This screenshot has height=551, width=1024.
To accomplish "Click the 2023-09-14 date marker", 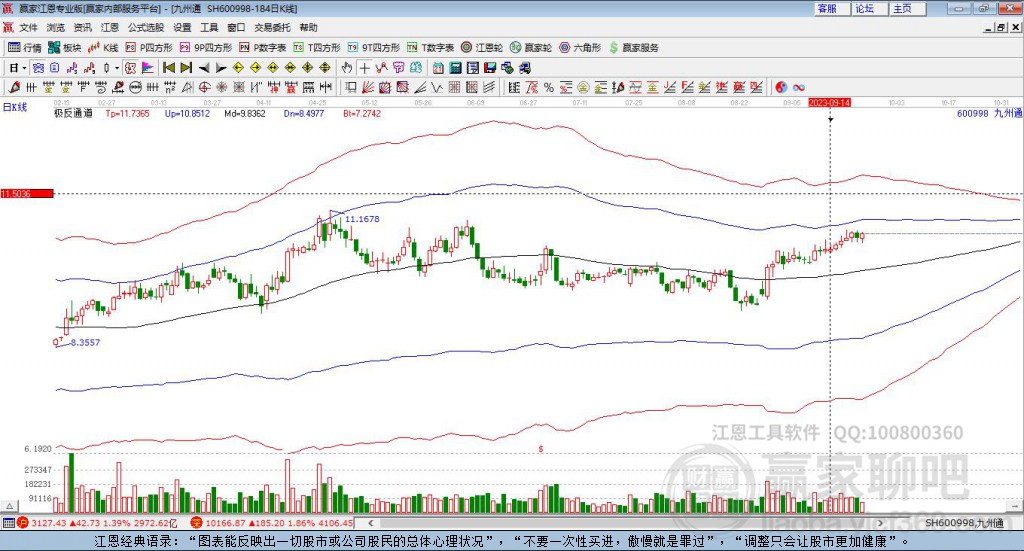I will [x=829, y=103].
